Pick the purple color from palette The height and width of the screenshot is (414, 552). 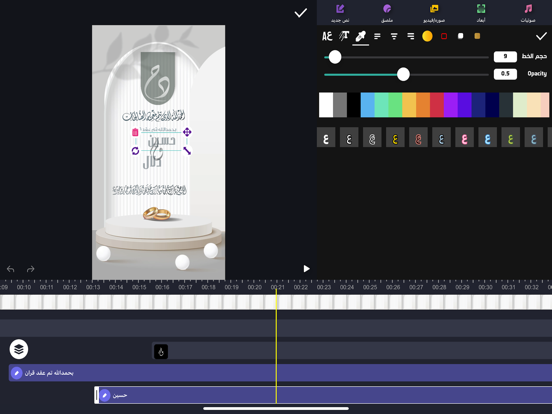(451, 105)
